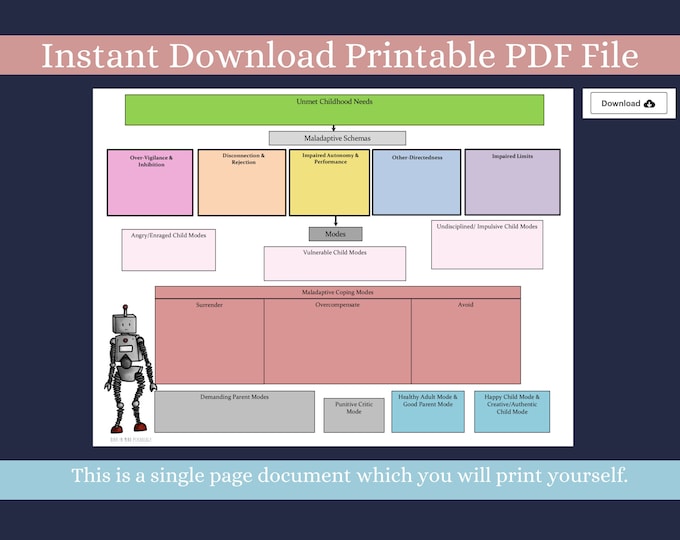The height and width of the screenshot is (540, 680).
Task: Click Healthy Adult Mode & Good Parent box
Action: click(428, 412)
